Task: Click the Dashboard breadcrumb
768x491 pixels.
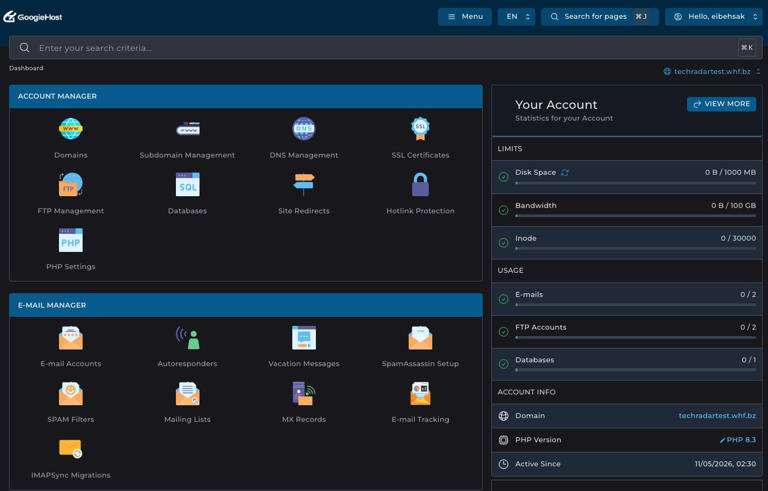Action: tap(26, 68)
